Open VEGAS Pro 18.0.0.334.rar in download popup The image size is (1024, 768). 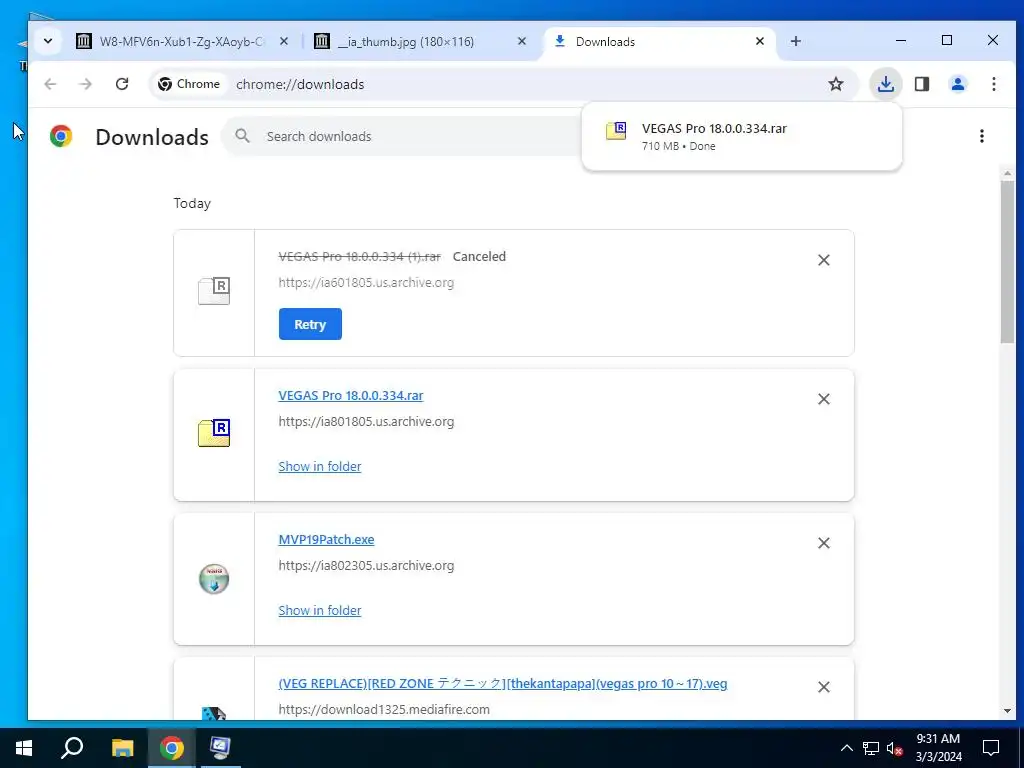741,136
